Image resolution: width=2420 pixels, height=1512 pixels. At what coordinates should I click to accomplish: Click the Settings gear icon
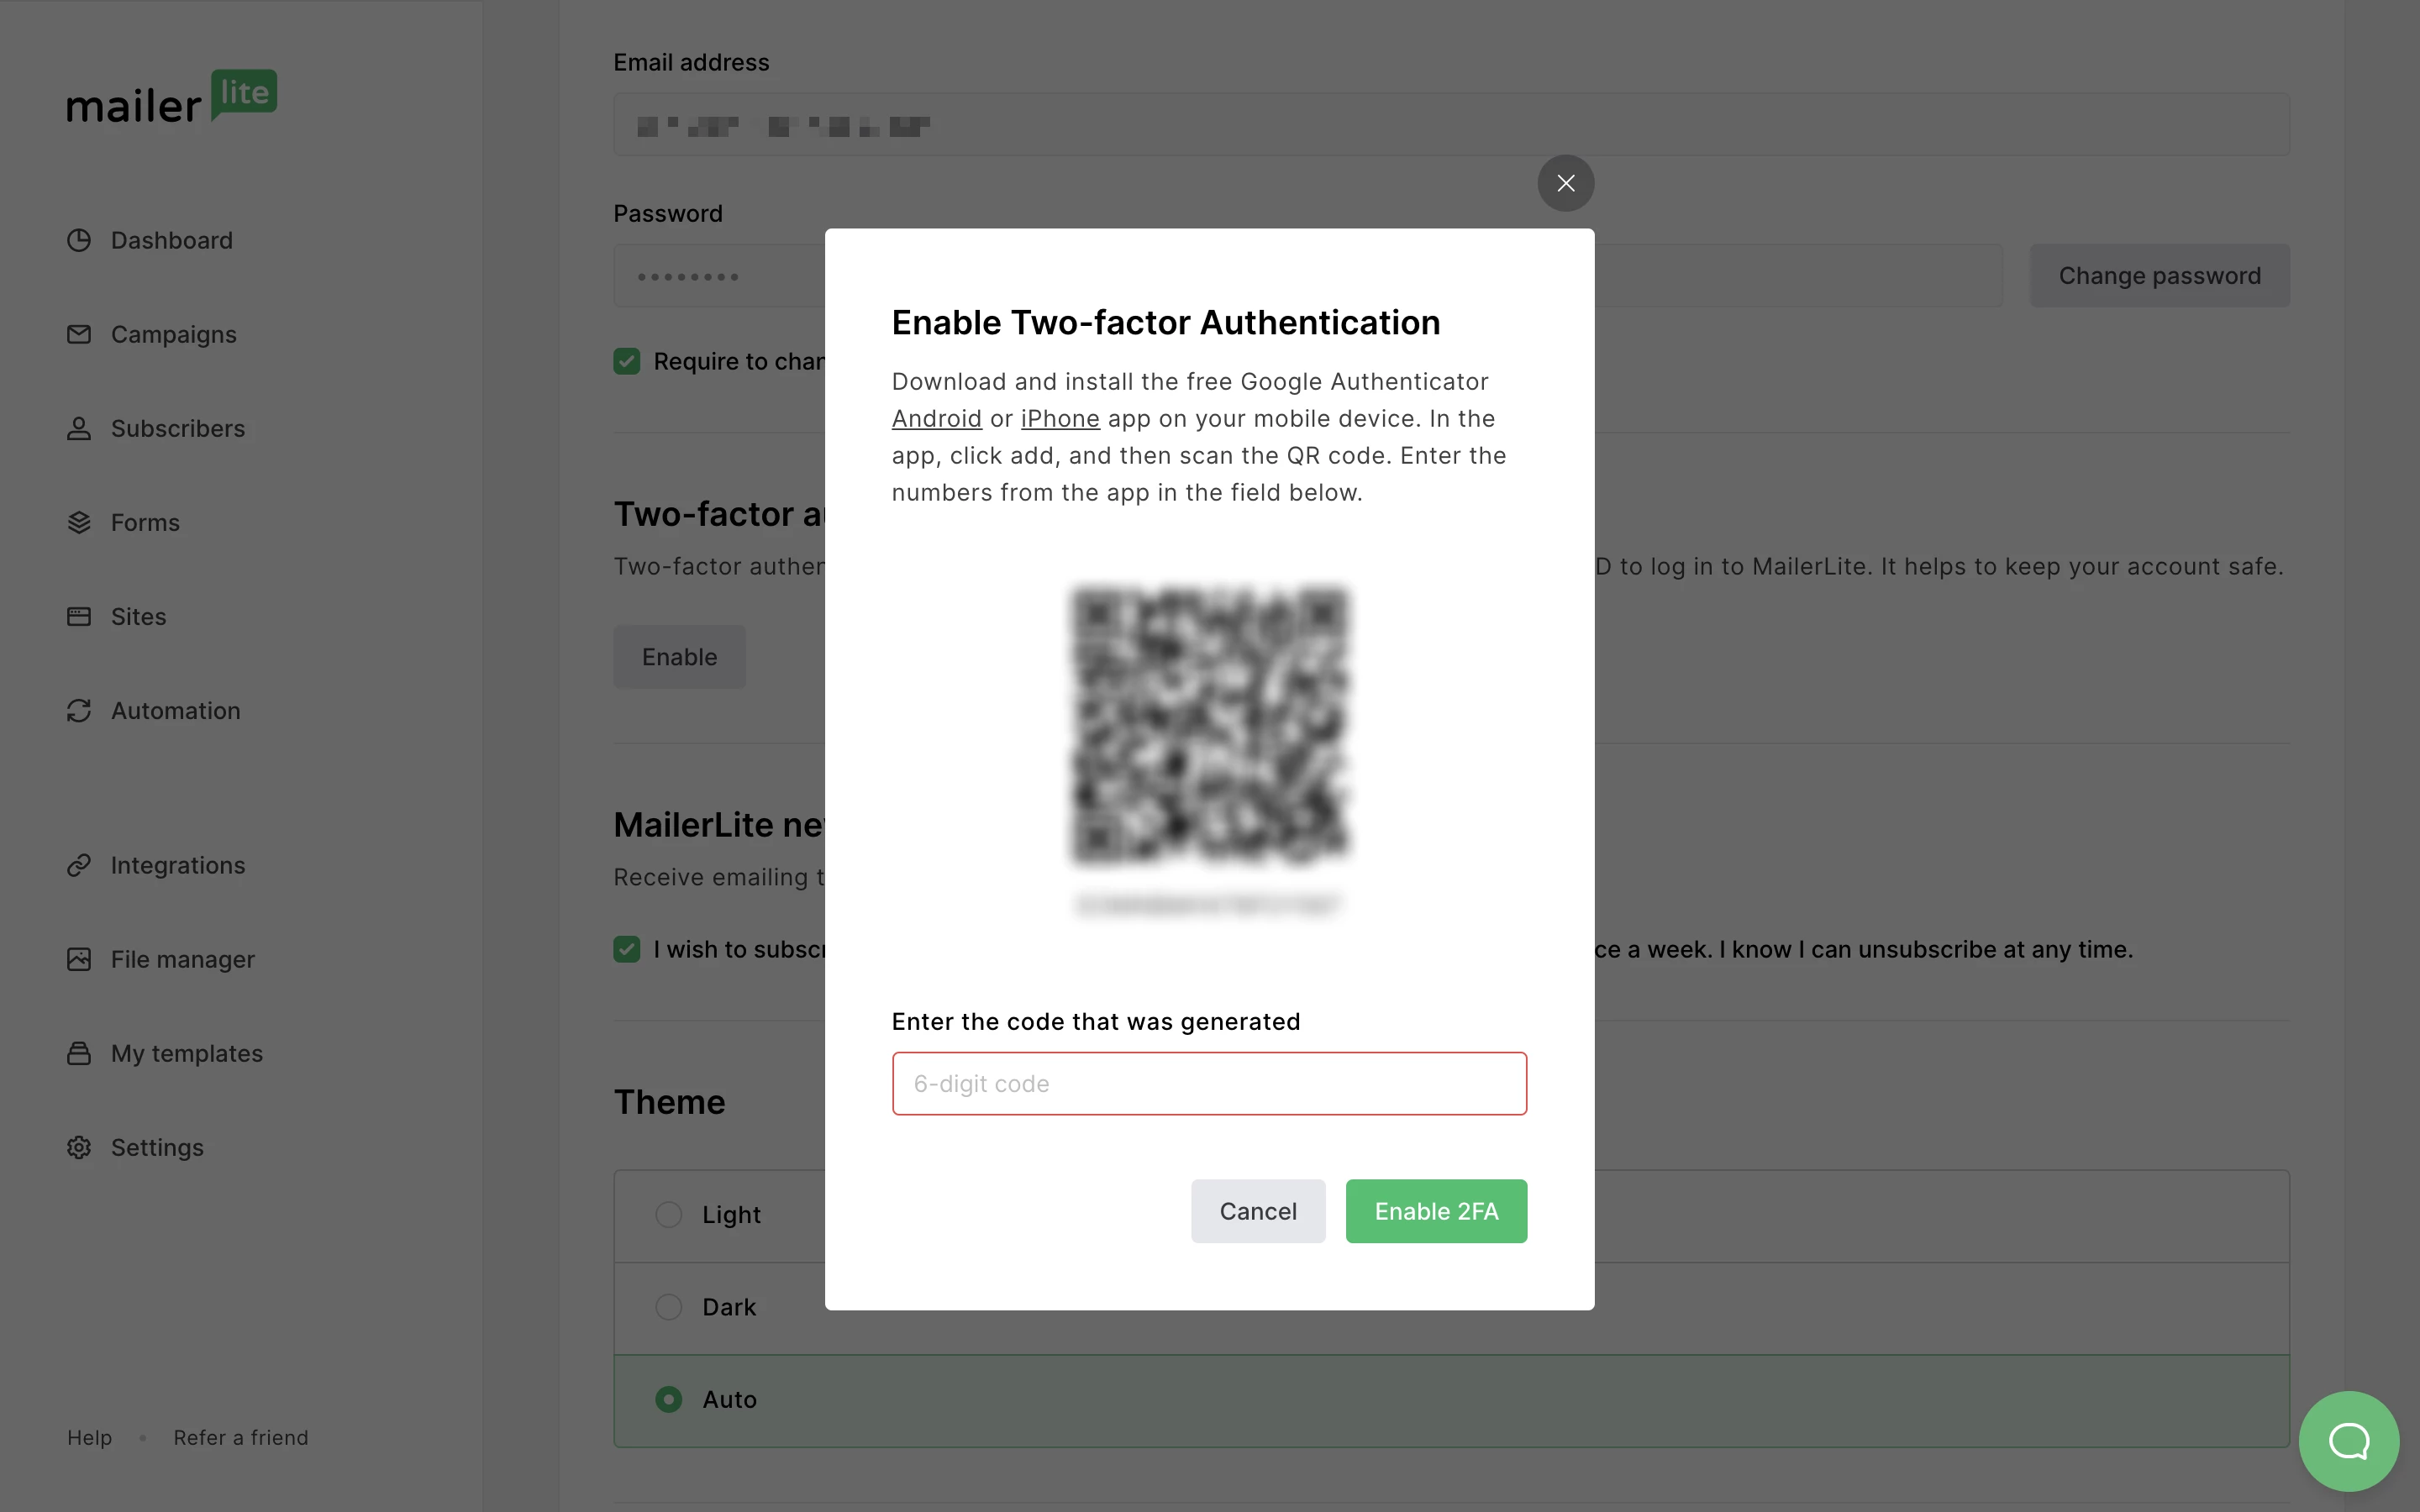click(x=79, y=1147)
